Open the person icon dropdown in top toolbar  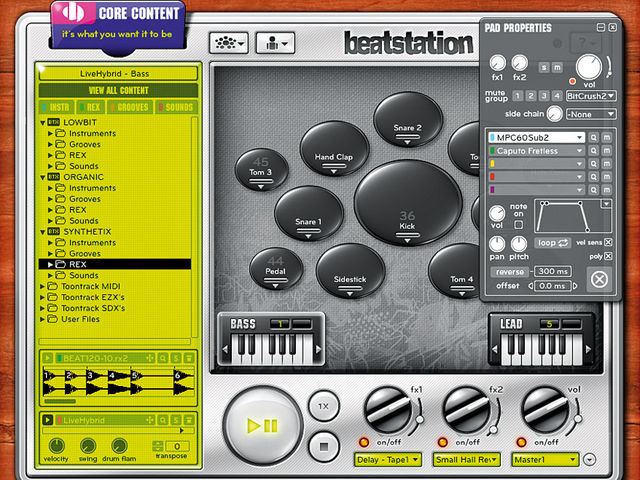276,43
